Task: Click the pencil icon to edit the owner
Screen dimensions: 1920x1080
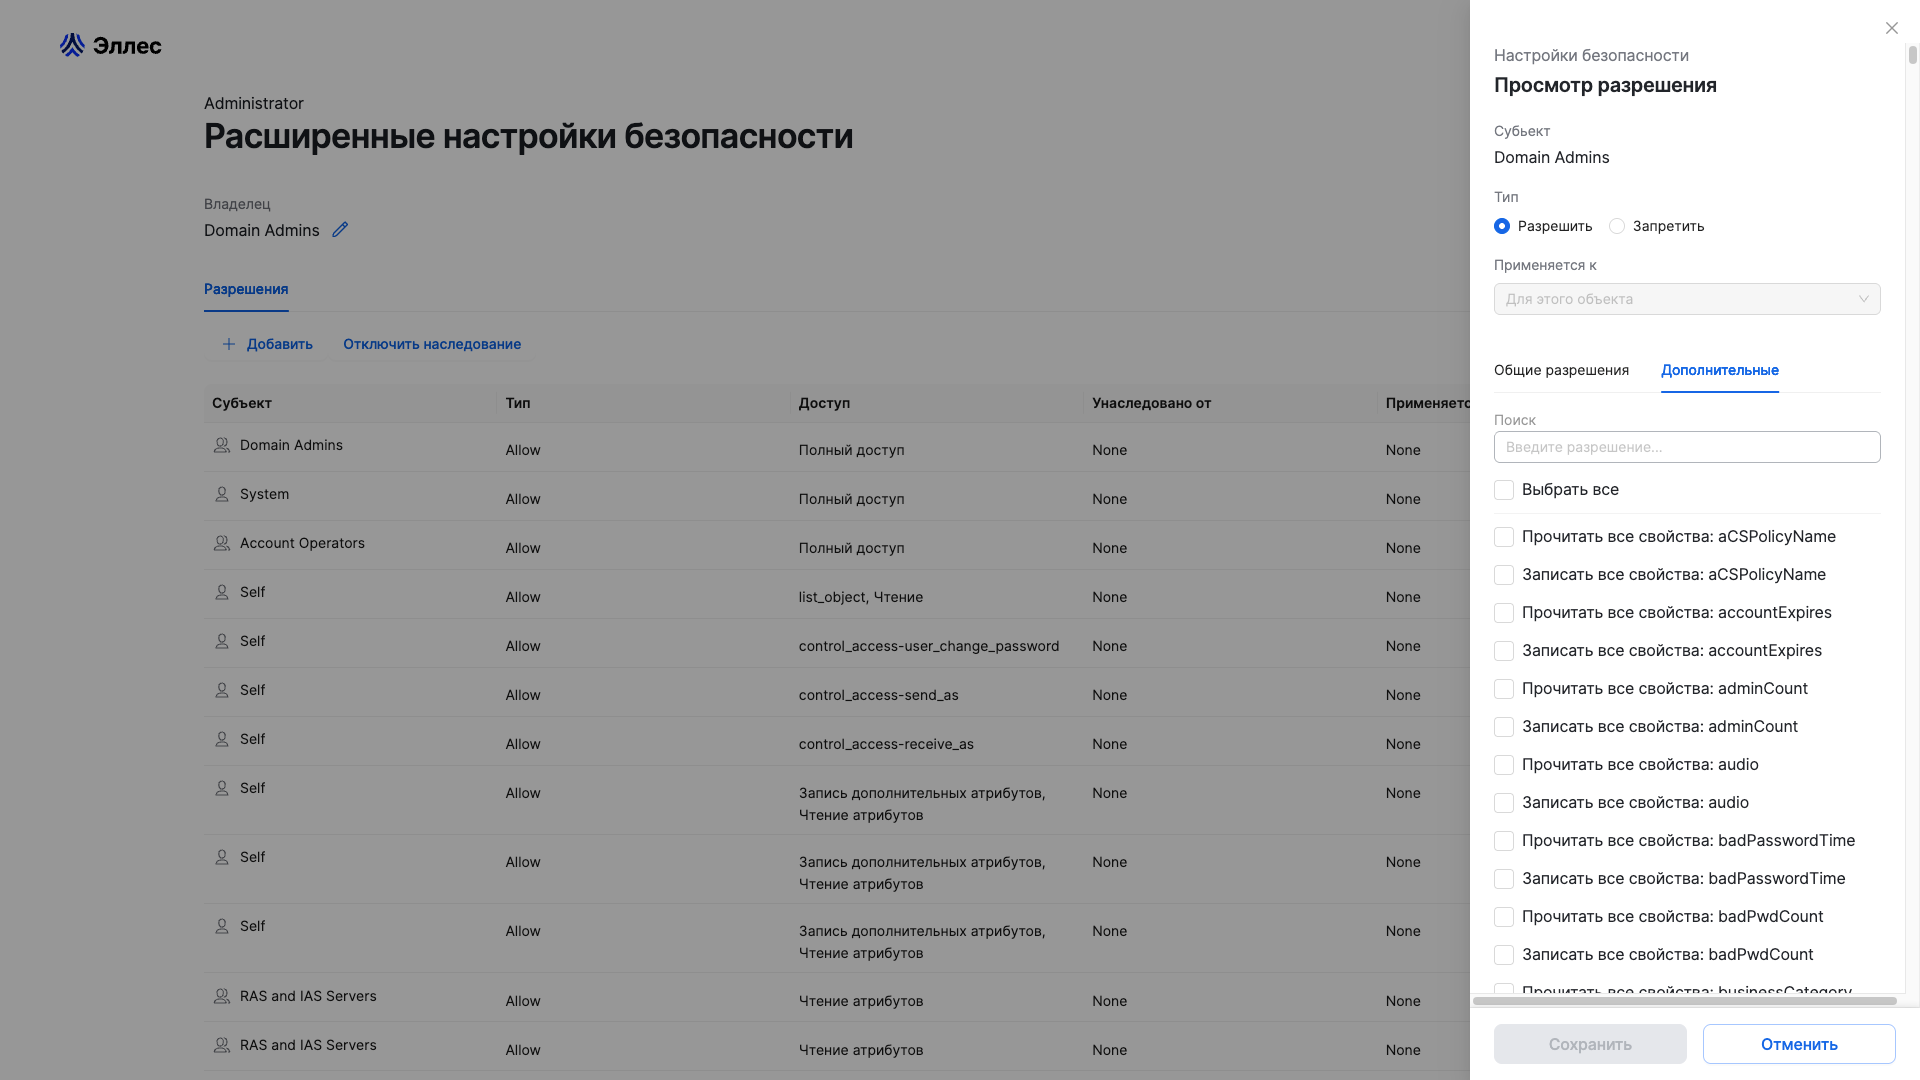Action: tap(340, 230)
